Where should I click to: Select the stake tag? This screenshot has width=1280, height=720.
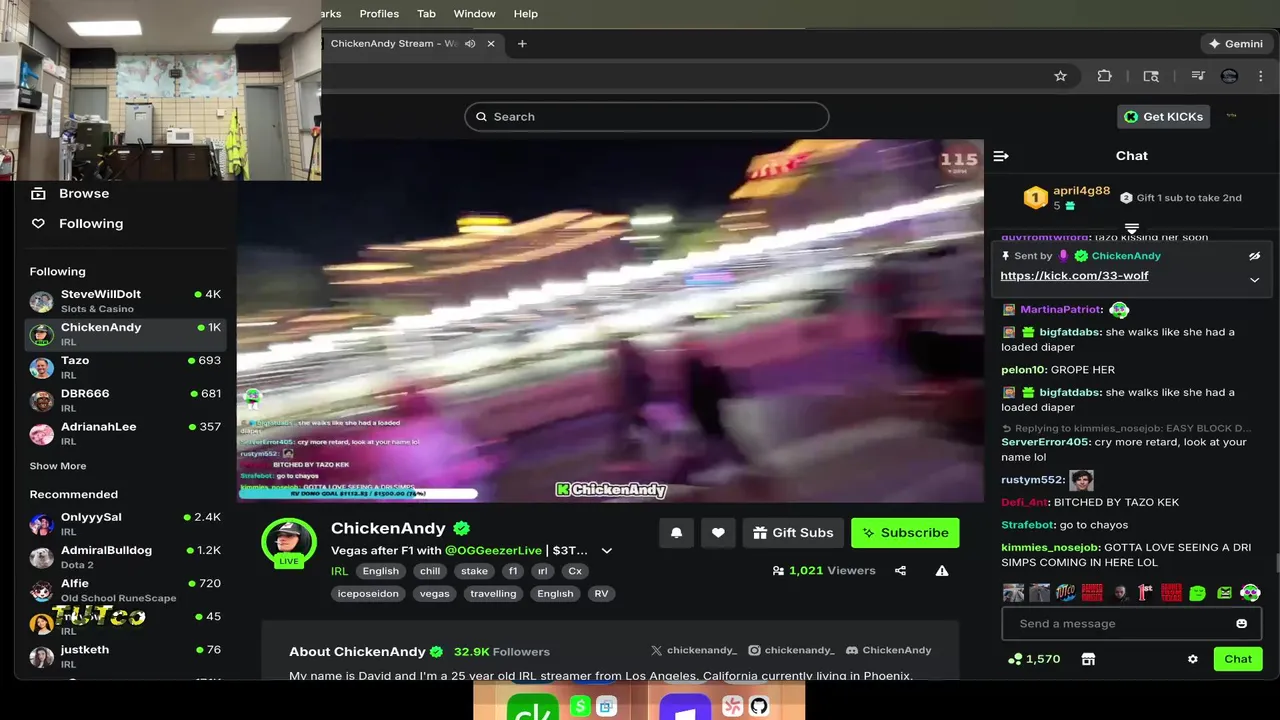(x=474, y=571)
